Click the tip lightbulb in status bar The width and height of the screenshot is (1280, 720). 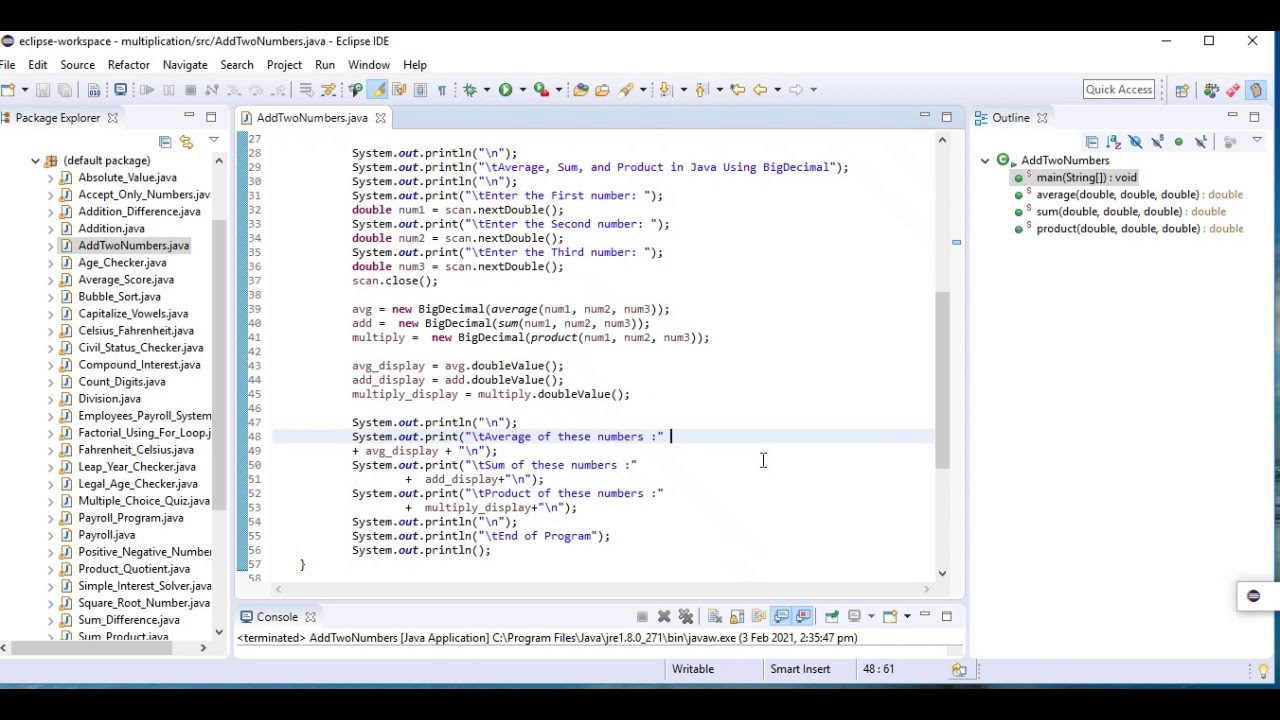pos(1263,671)
